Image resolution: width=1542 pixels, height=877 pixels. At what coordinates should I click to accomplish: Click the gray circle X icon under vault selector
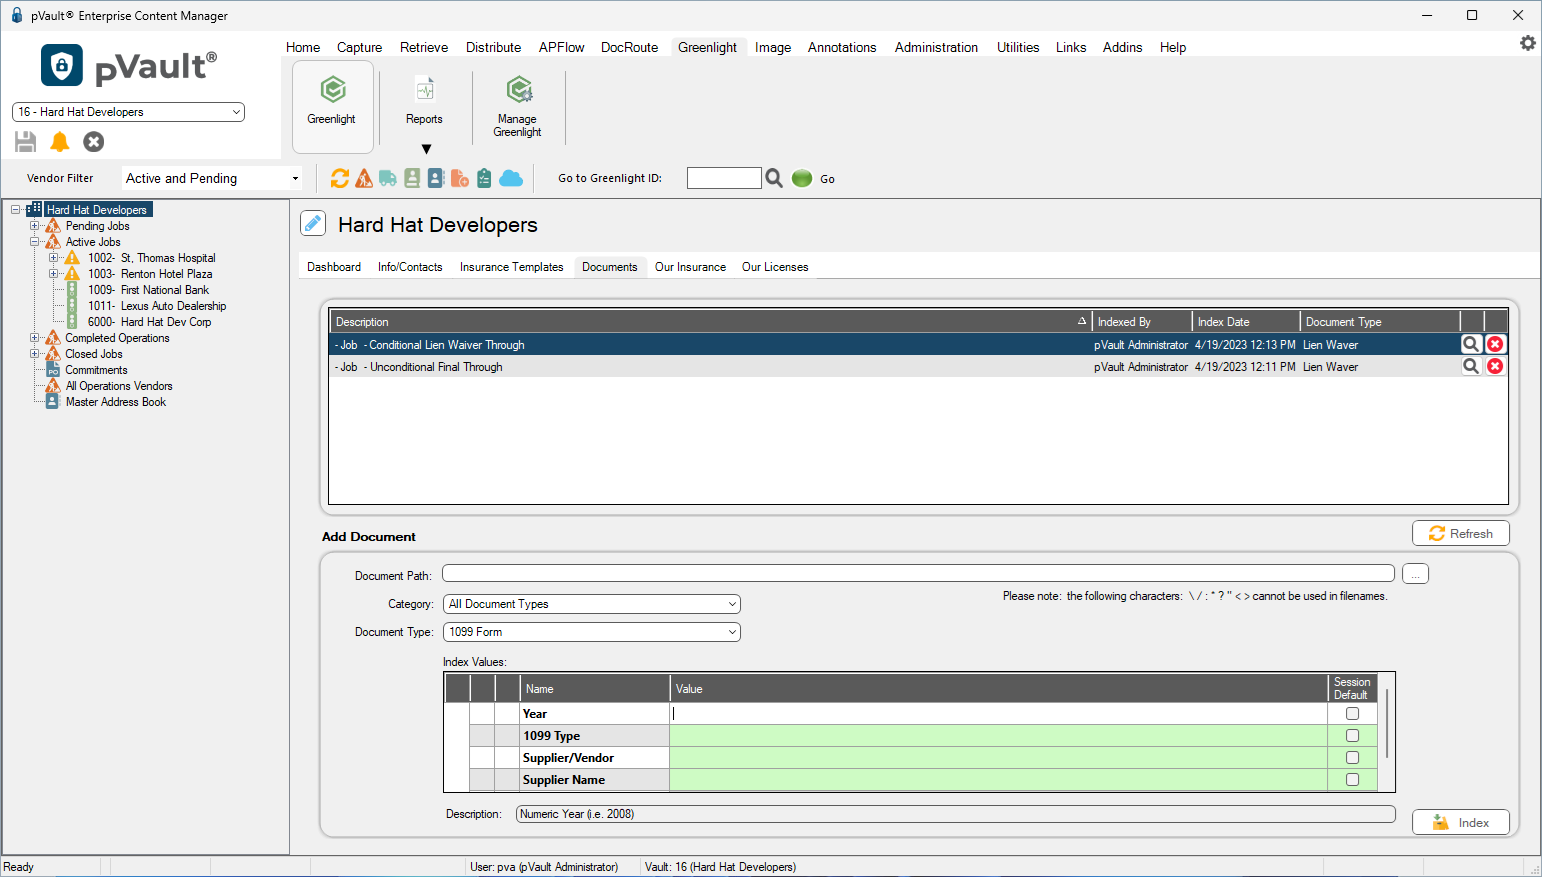click(94, 142)
